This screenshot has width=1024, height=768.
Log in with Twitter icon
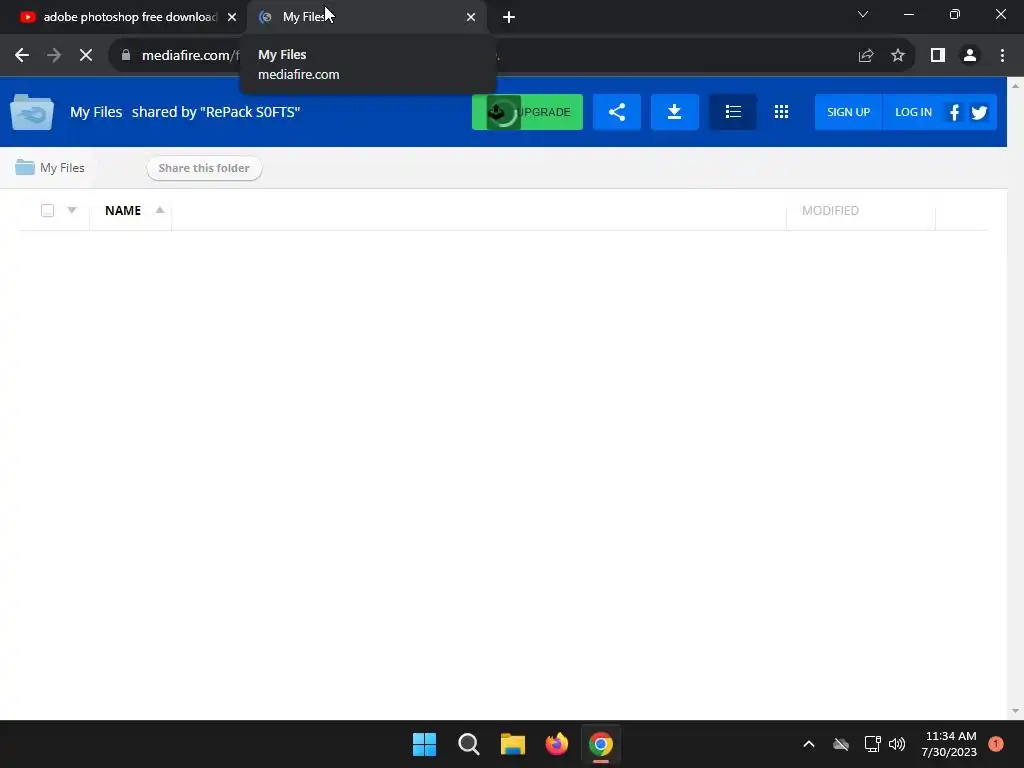[979, 112]
